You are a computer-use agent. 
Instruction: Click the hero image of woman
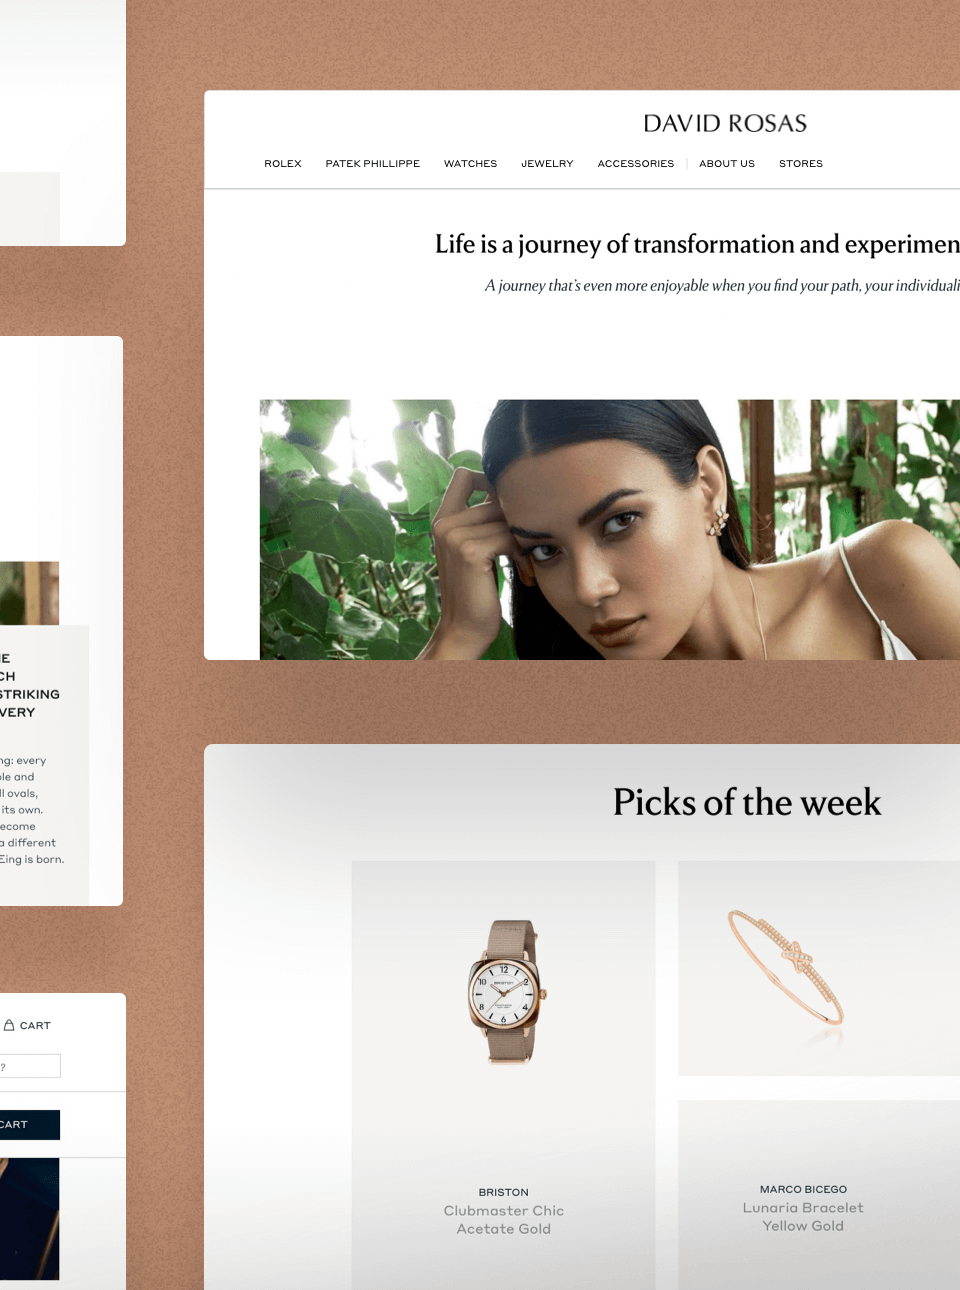pos(610,530)
